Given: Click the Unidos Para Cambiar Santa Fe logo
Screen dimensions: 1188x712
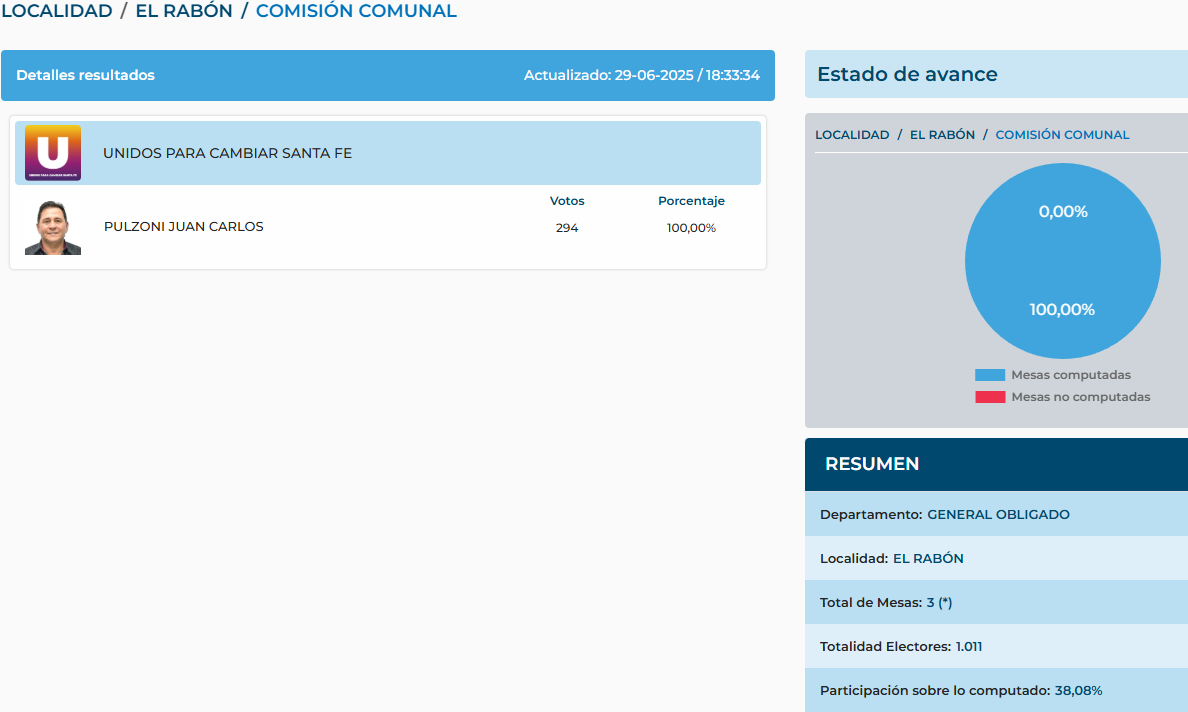Looking at the screenshot, I should coord(53,153).
